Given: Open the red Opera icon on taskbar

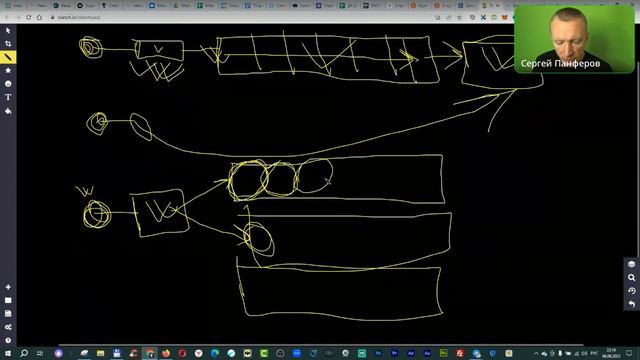Looking at the screenshot, I should pyautogui.click(x=182, y=353).
